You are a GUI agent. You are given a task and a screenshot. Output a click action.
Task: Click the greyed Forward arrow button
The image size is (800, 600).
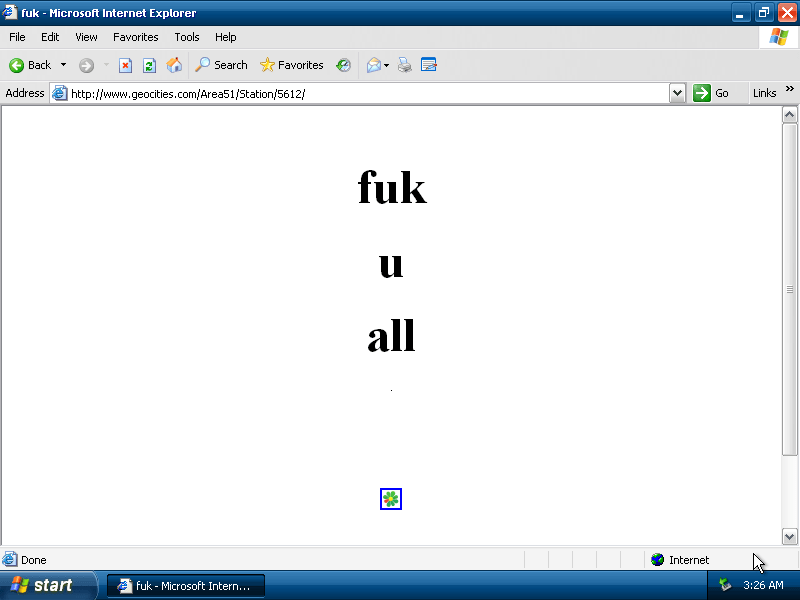click(x=86, y=65)
